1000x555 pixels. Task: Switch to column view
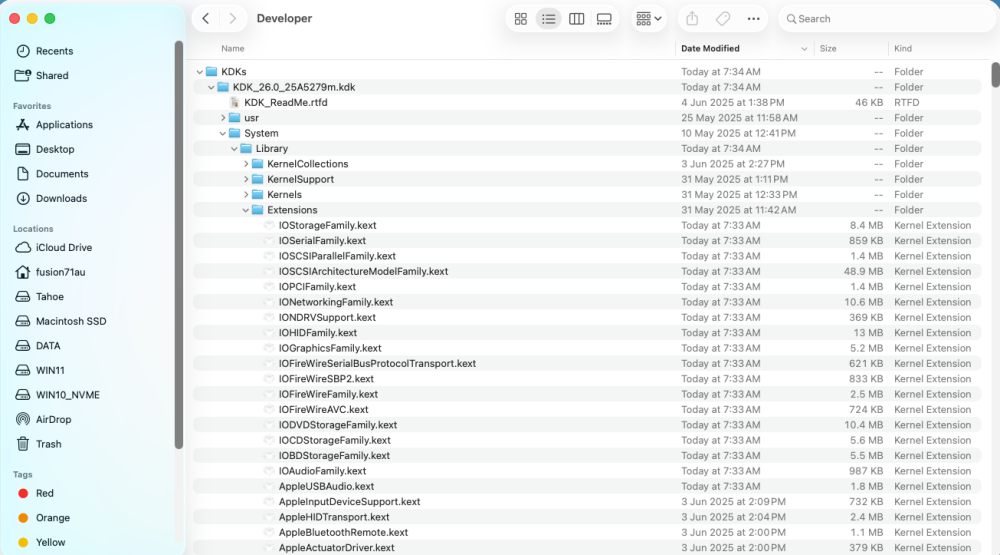point(577,18)
